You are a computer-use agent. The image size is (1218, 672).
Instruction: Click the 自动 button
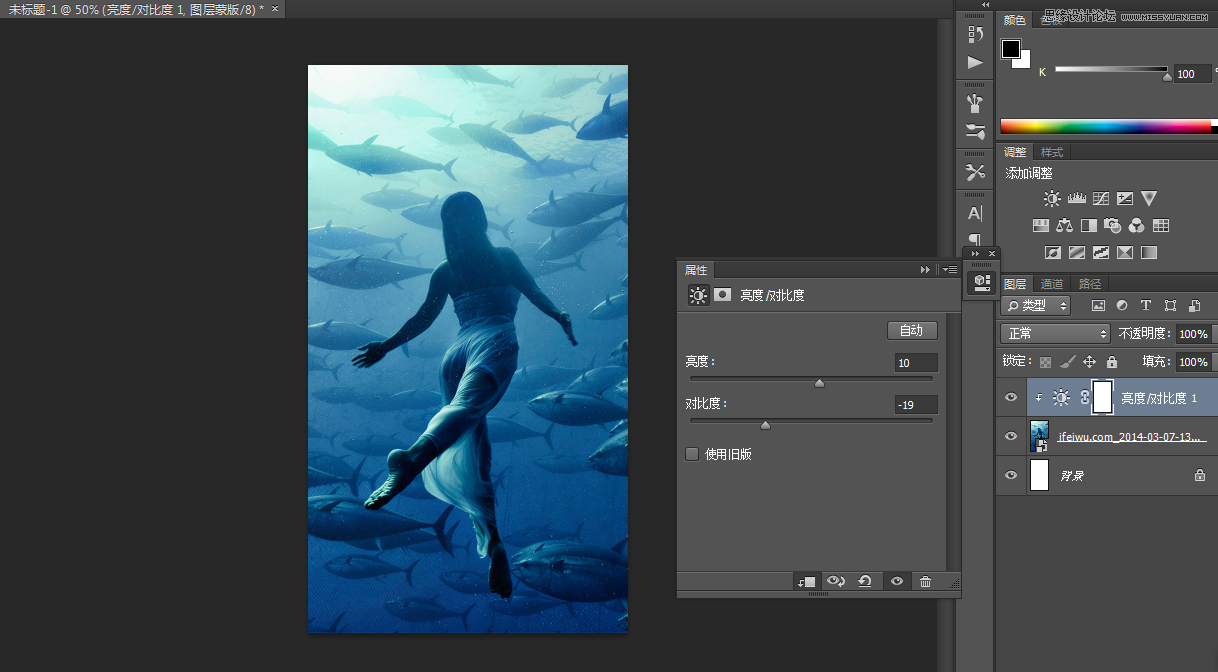(911, 331)
